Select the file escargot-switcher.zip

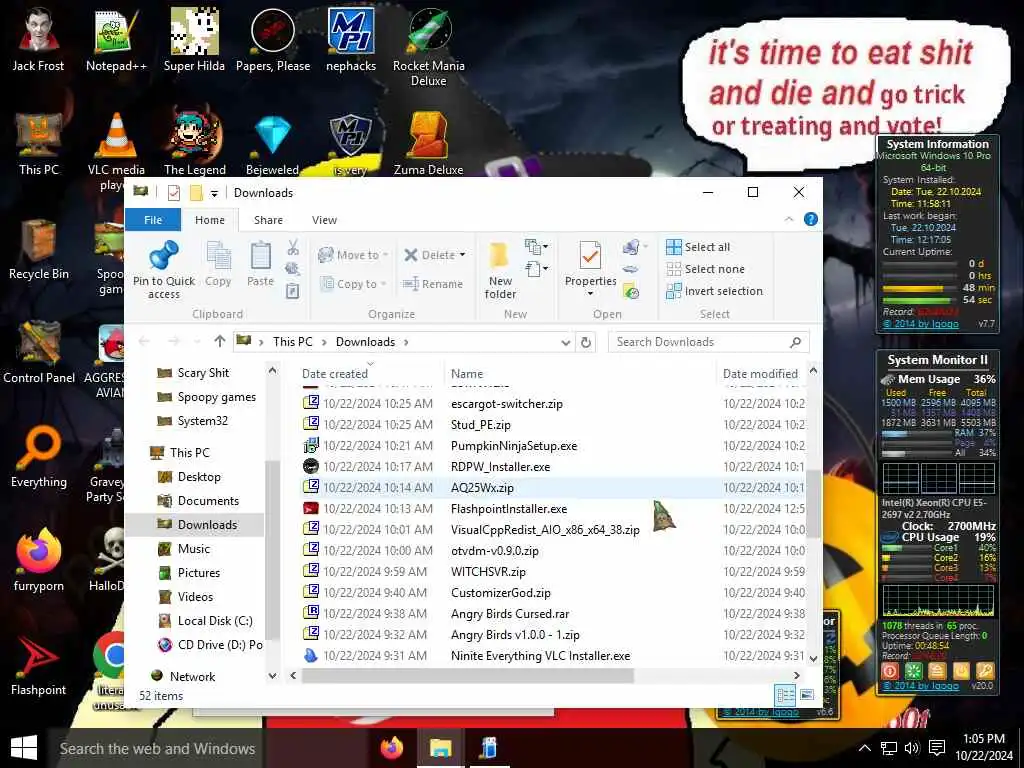coord(507,404)
